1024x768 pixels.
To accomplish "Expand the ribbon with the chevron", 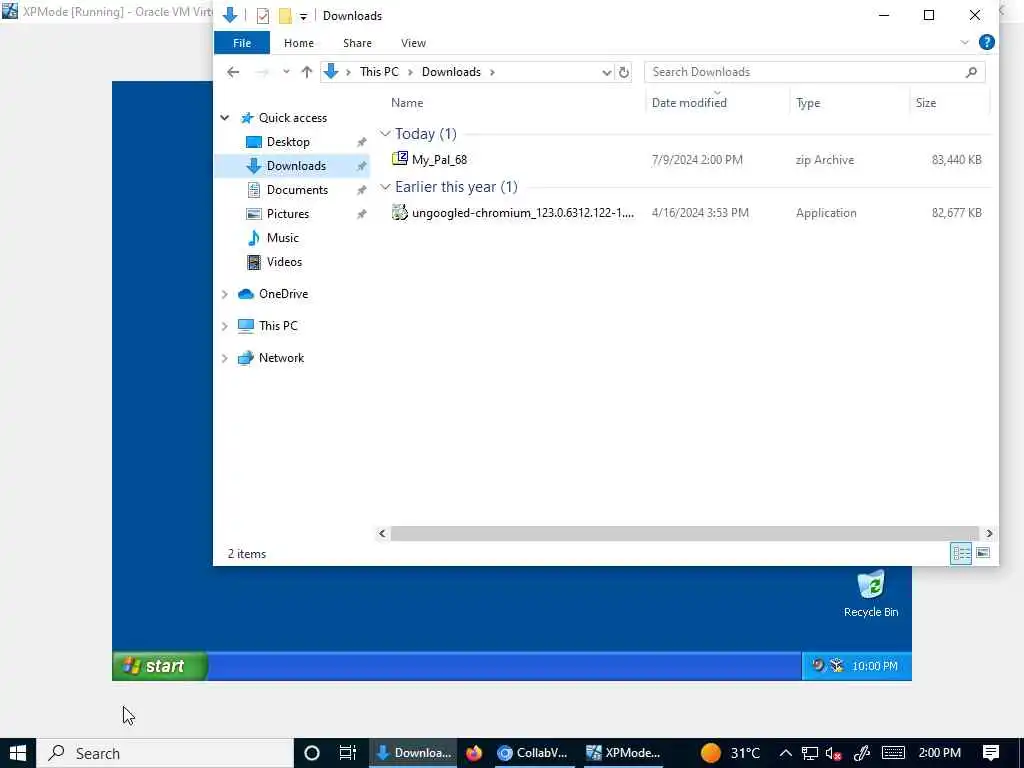I will coord(965,42).
